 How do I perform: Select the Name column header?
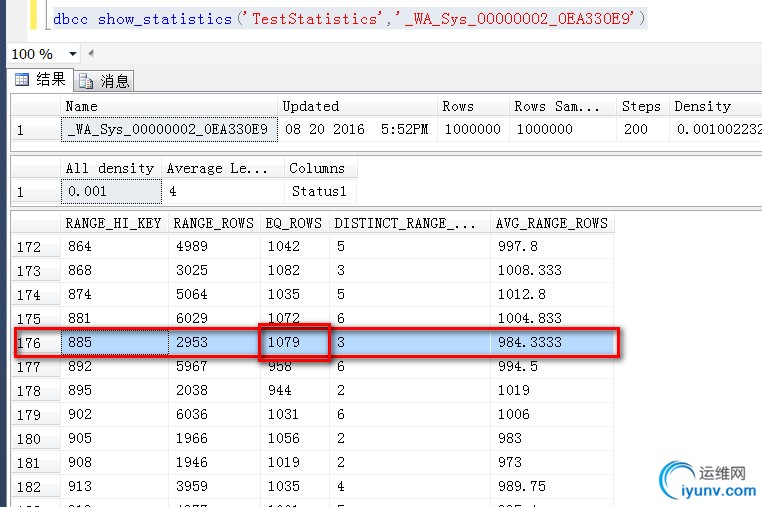pos(169,106)
